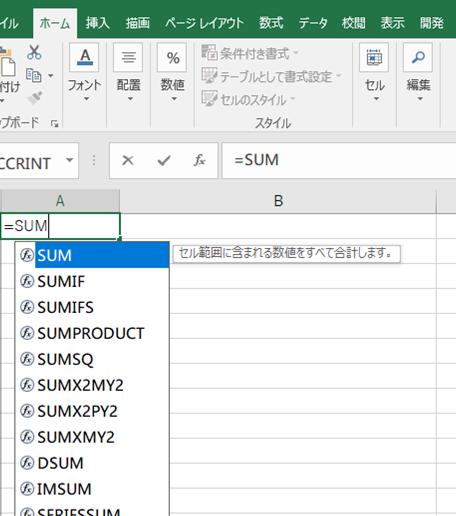Click the Cut scissors icon

pos(34,52)
